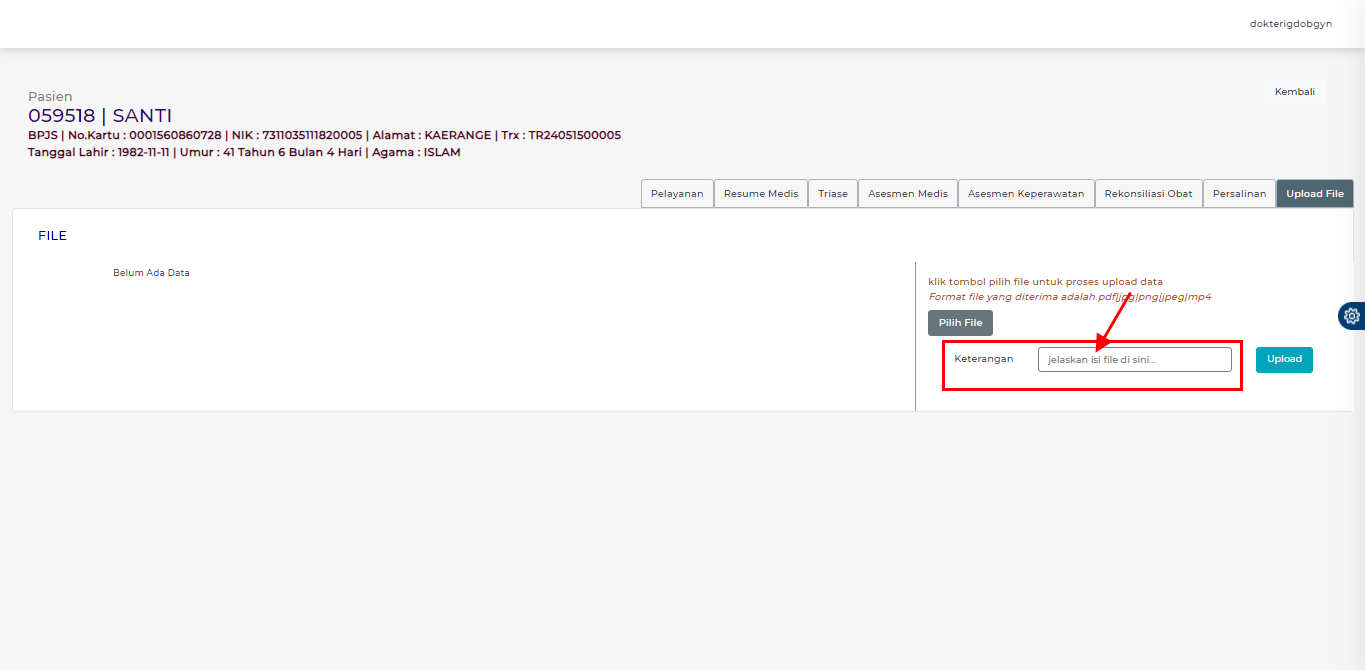Click the FILE section heading

[52, 236]
